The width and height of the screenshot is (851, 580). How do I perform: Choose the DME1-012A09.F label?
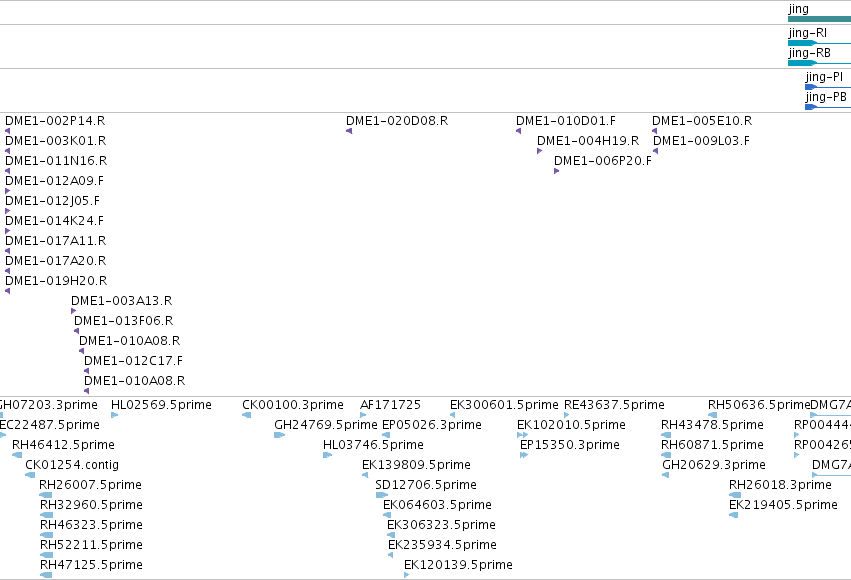pos(54,181)
